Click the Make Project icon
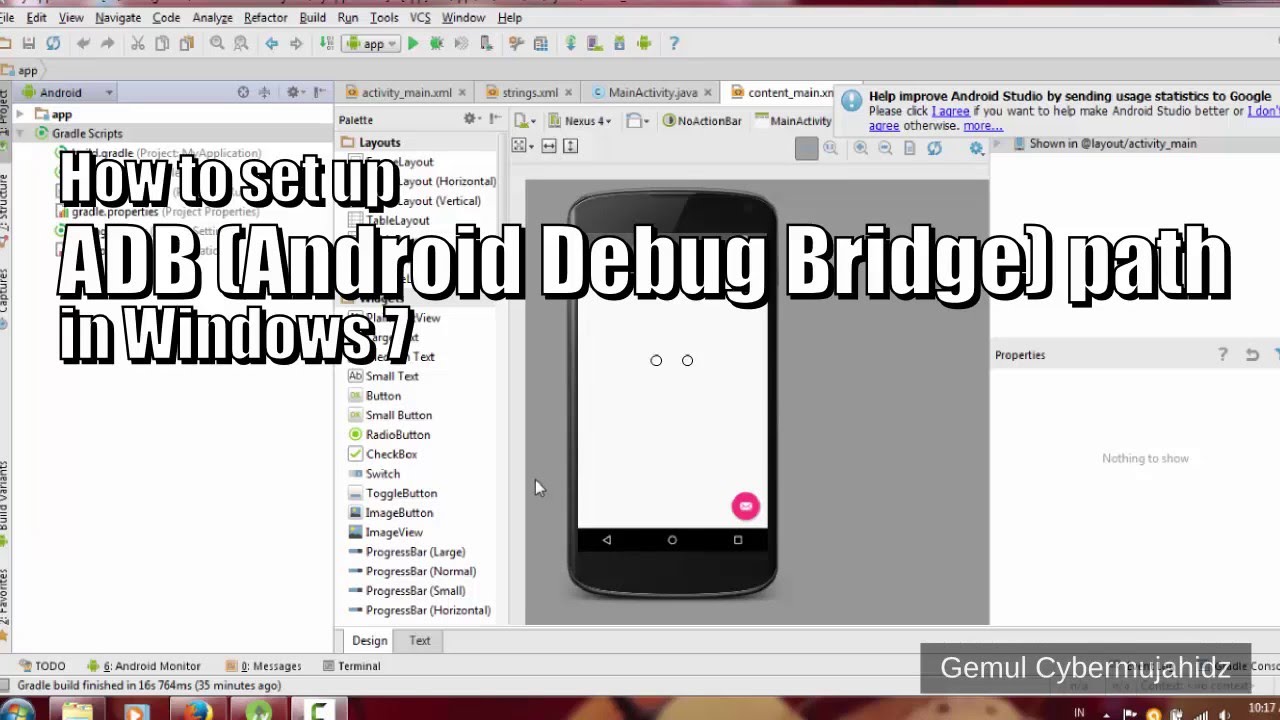The width and height of the screenshot is (1280, 720). point(326,43)
